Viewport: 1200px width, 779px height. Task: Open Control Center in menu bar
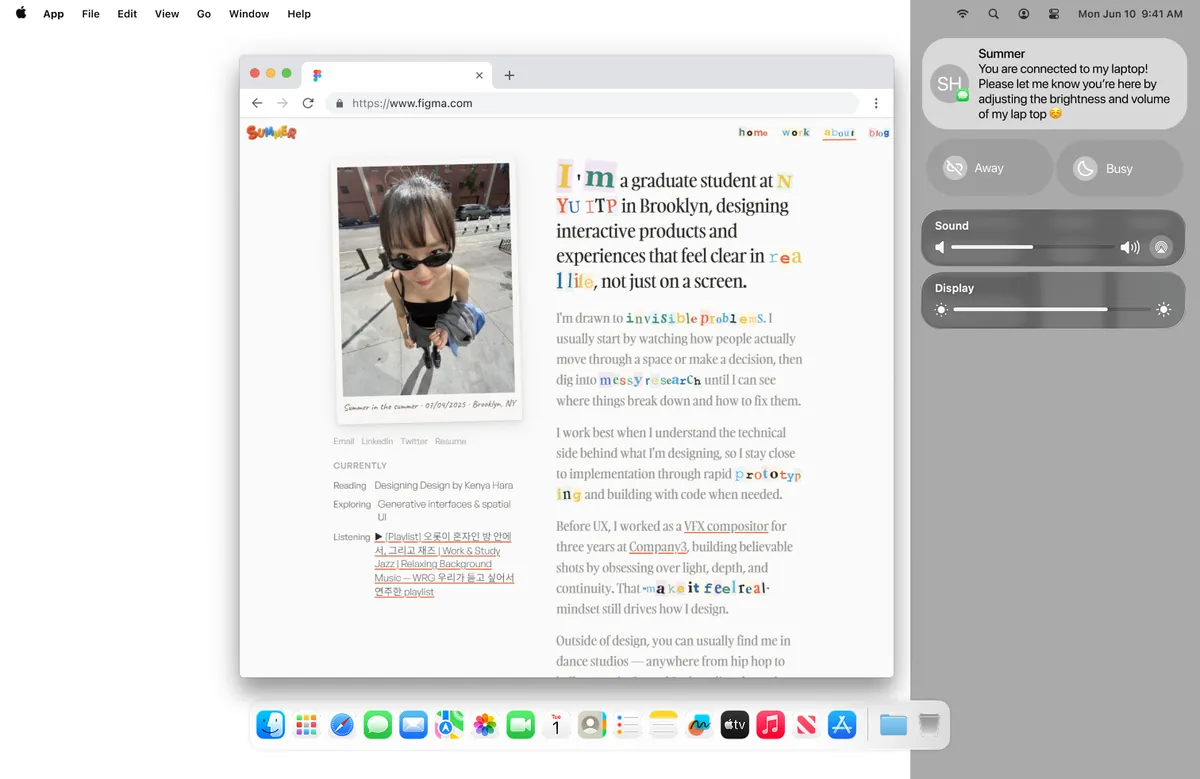click(1053, 14)
